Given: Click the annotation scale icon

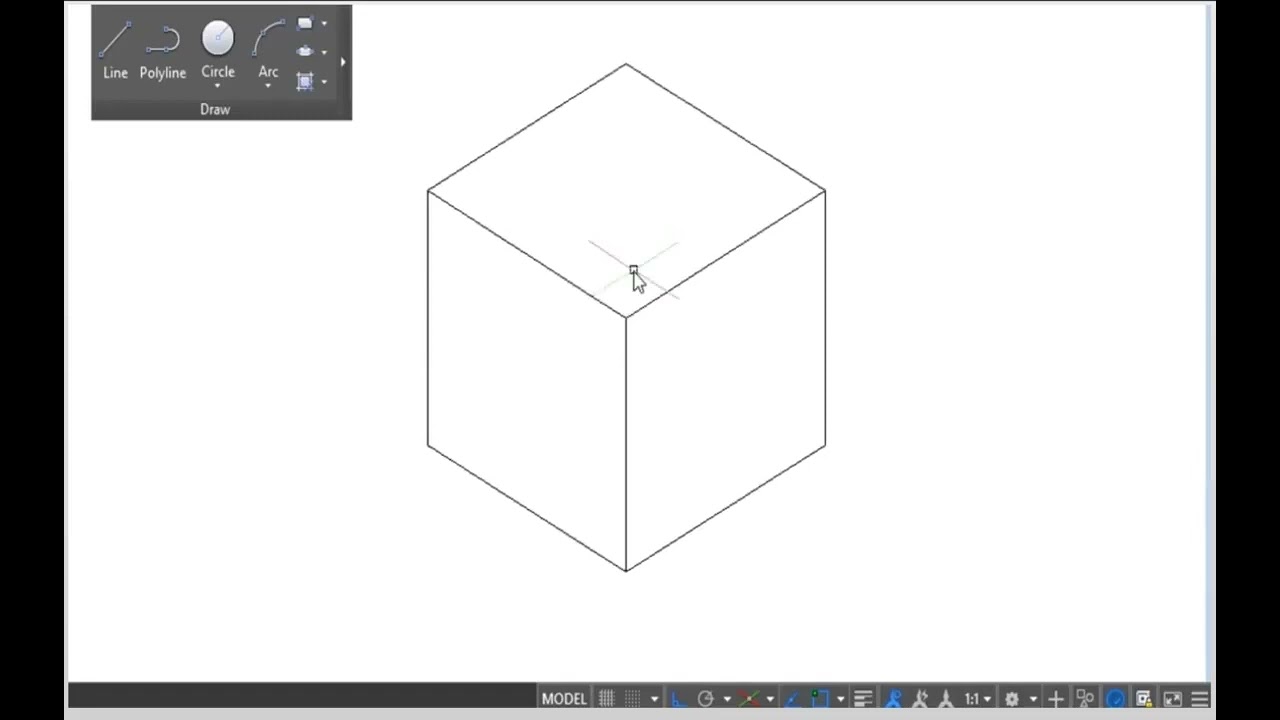Looking at the screenshot, I should pos(946,699).
